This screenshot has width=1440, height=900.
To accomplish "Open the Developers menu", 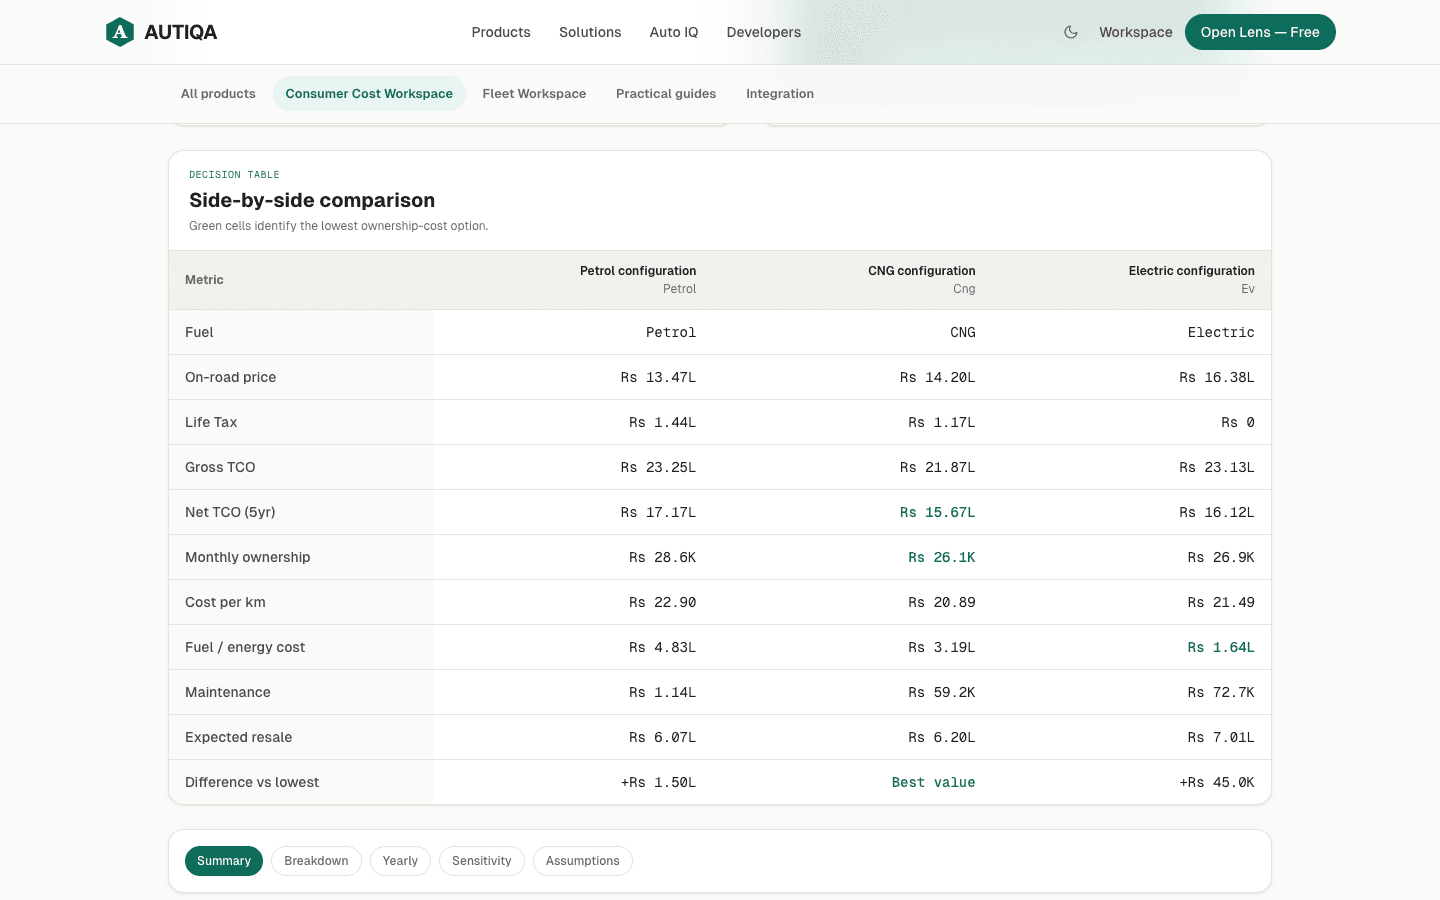I will (x=764, y=32).
